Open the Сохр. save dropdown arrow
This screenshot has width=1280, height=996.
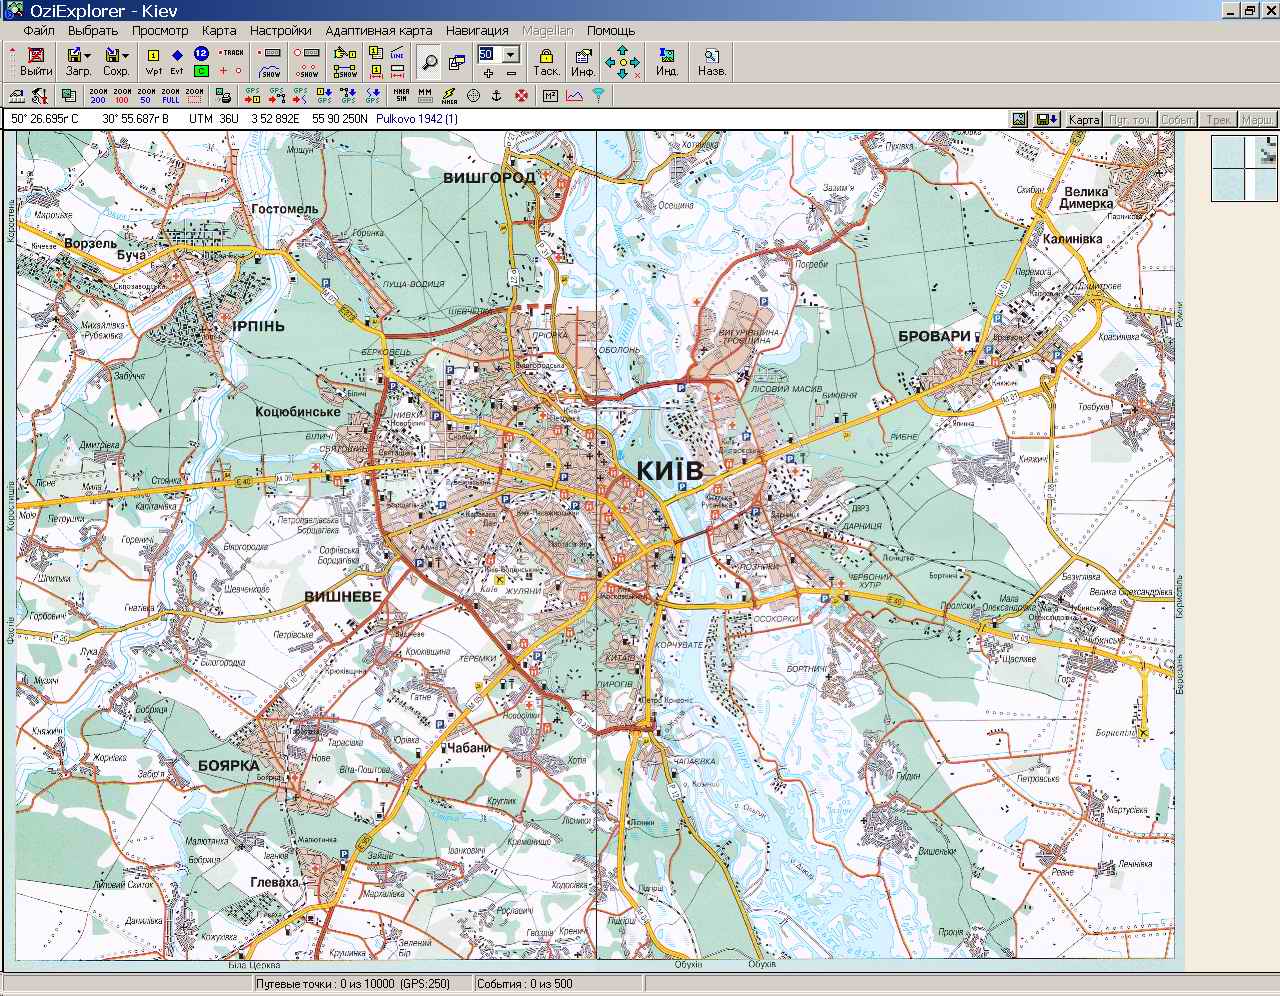[x=125, y=56]
